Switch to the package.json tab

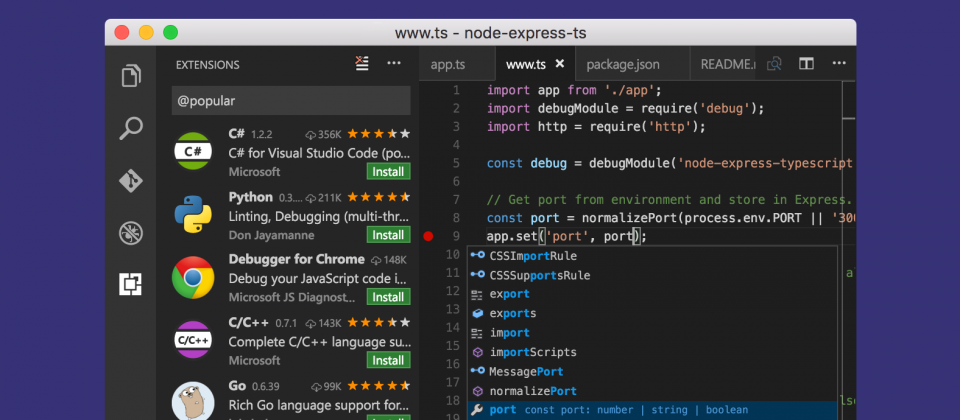625,65
